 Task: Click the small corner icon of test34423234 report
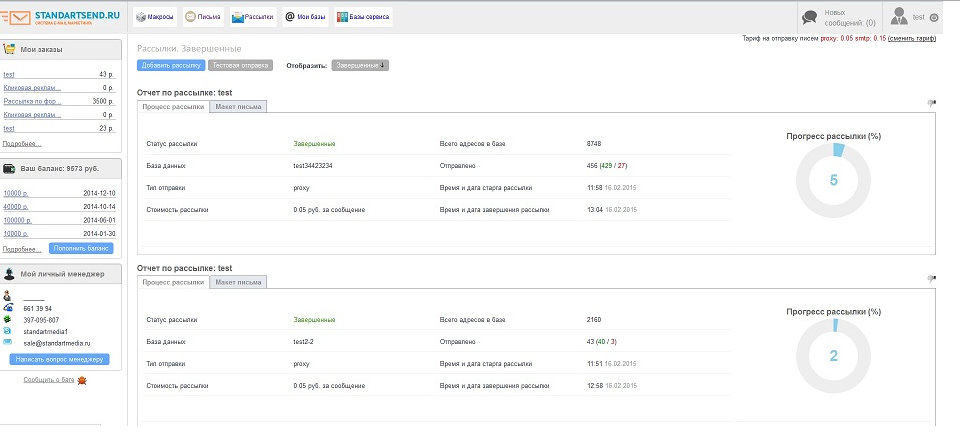click(931, 103)
